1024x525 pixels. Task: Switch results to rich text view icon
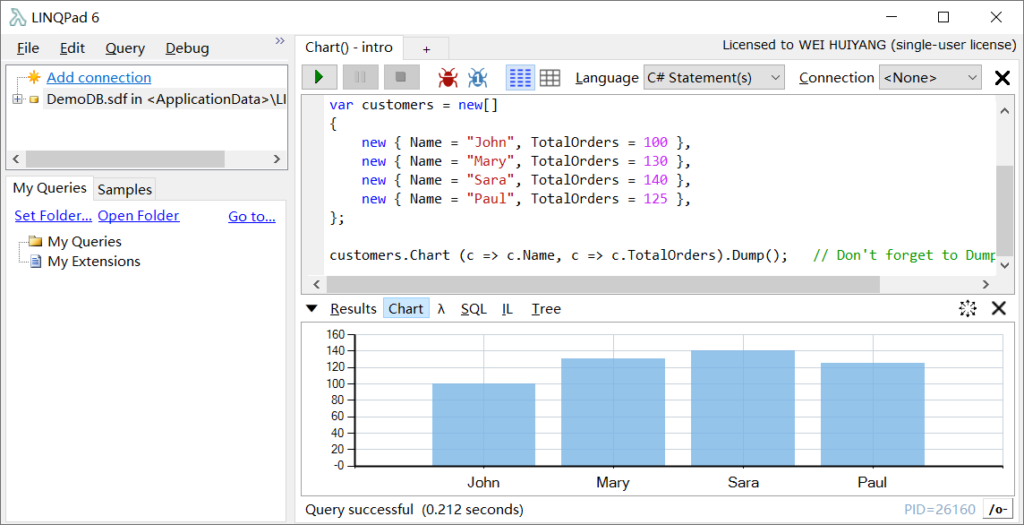(520, 78)
